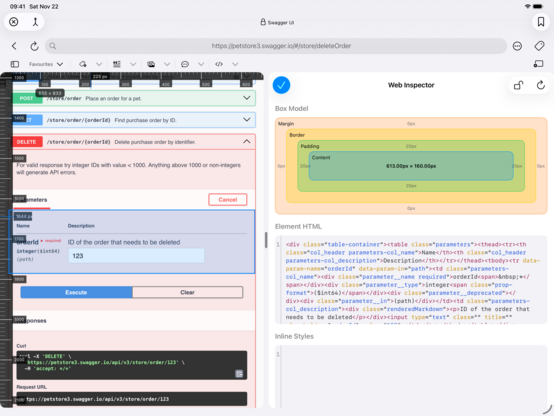Image resolution: width=554 pixels, height=416 pixels.
Task: Click the Cancel button in Parameters
Action: 228,200
